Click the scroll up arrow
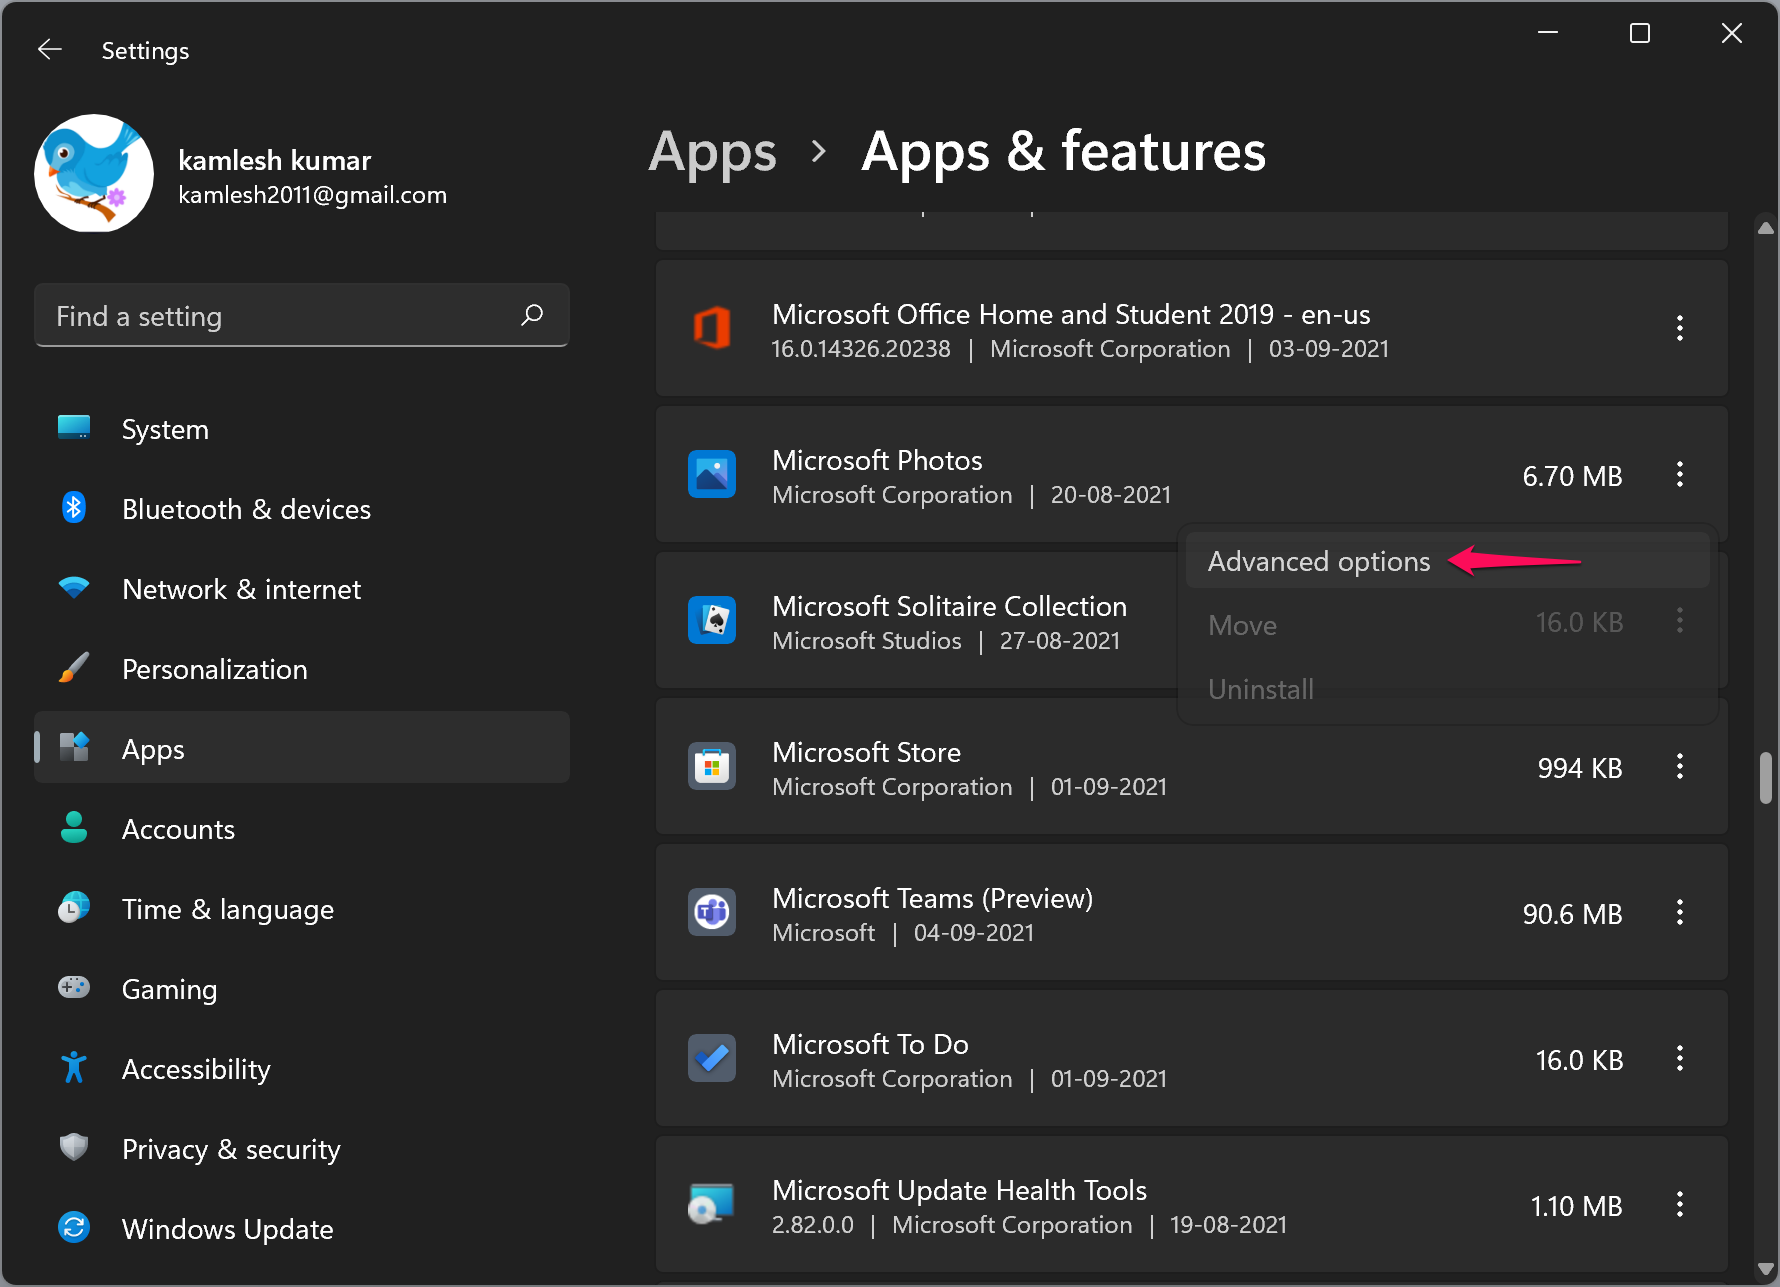1780x1287 pixels. tap(1766, 228)
